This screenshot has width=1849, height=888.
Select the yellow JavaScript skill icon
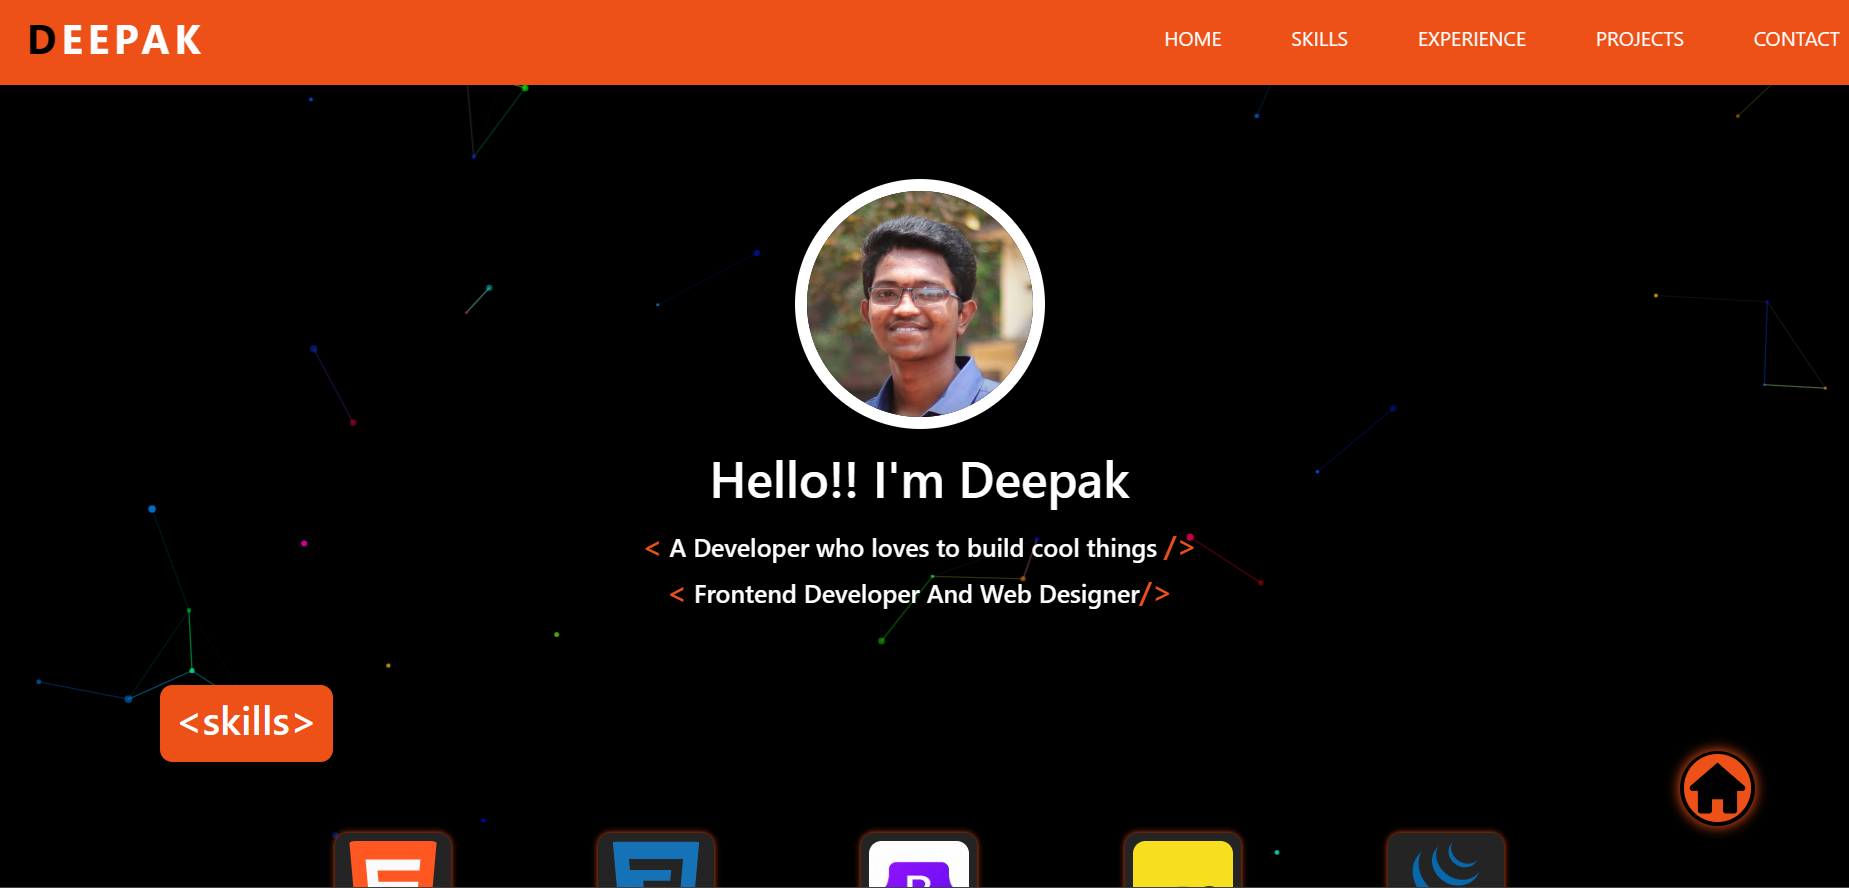pos(1183,860)
